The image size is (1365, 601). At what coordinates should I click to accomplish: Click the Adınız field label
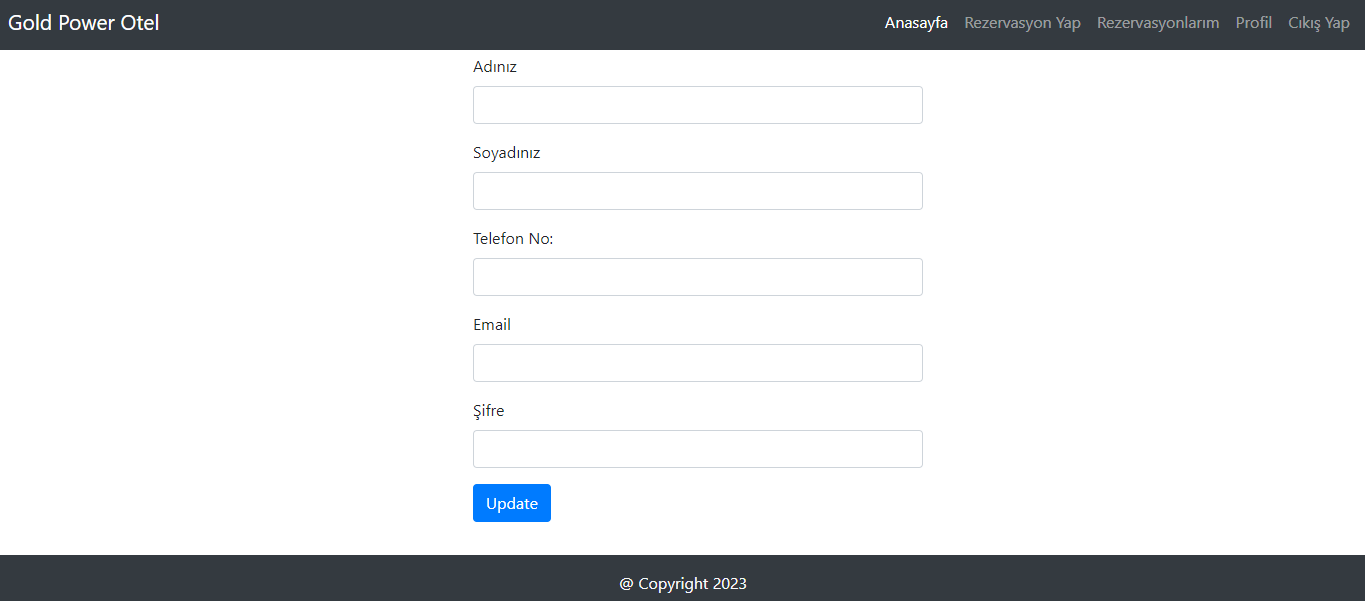pyautogui.click(x=495, y=66)
